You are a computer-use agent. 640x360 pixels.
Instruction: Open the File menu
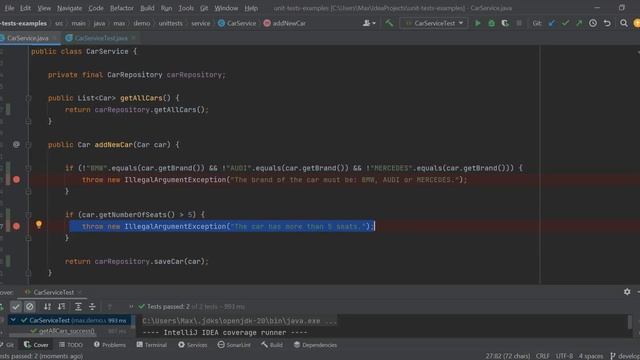(9, 8)
